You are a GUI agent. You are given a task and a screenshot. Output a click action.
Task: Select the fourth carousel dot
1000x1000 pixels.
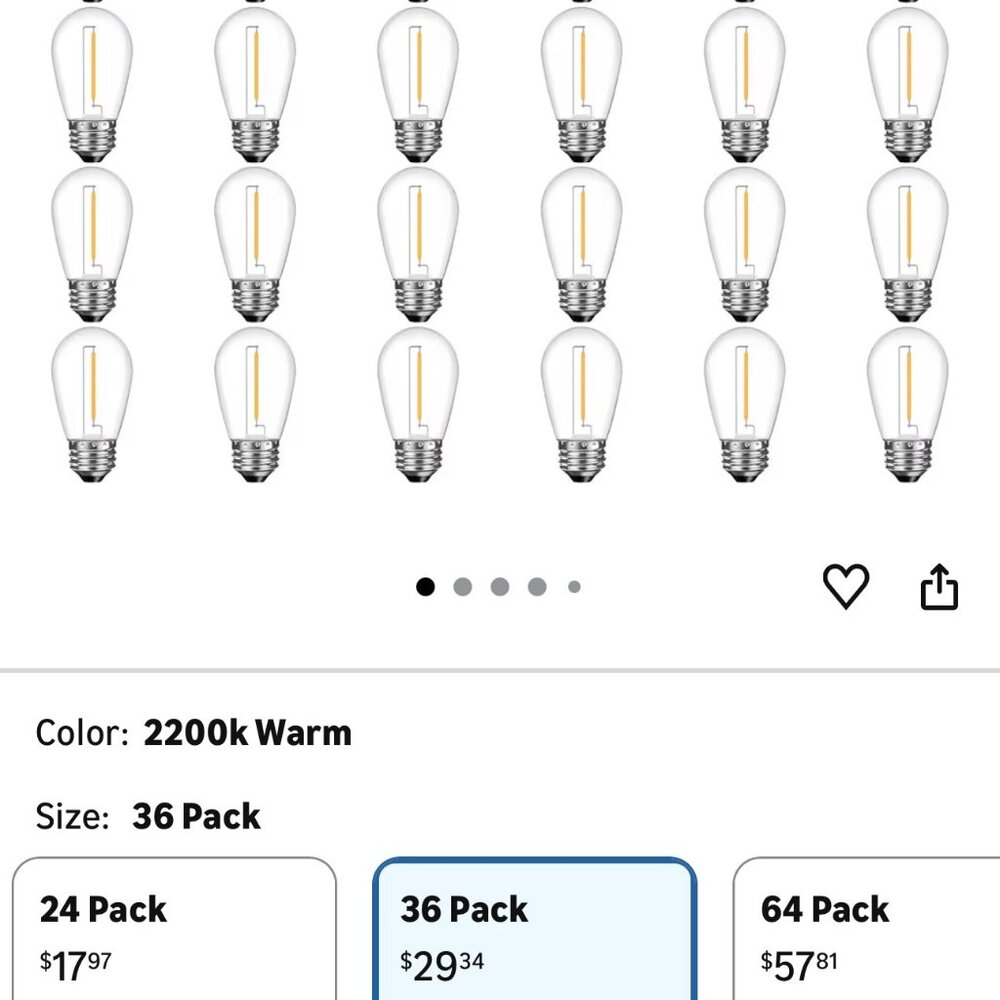[536, 586]
